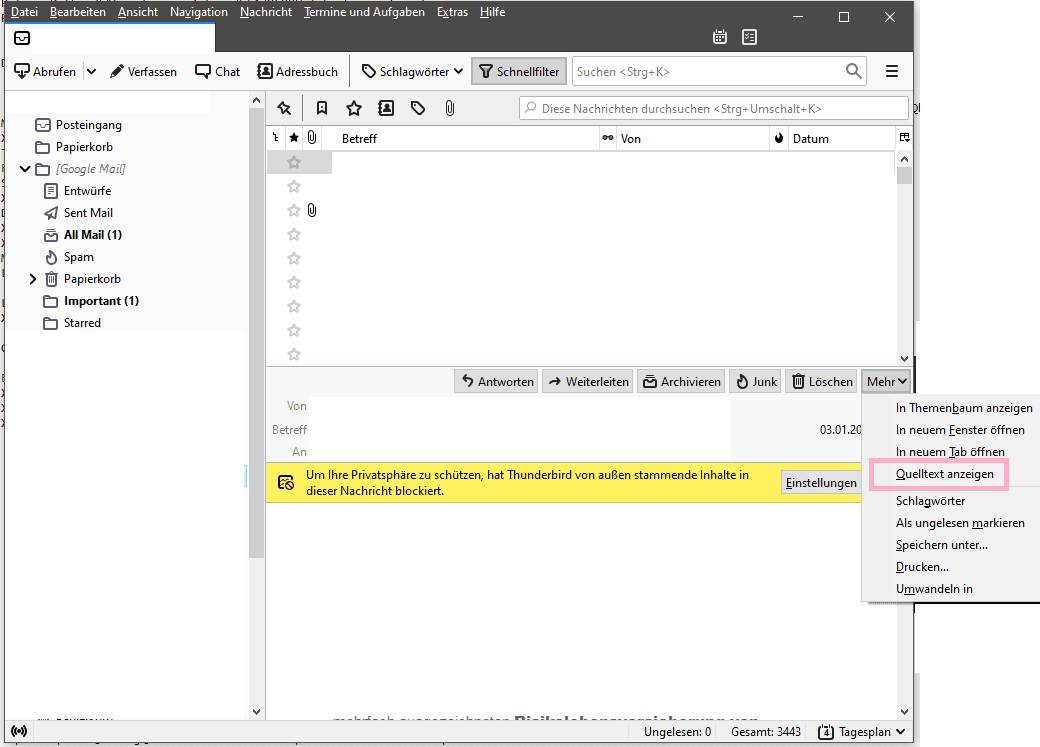Open the Adressbuch
This screenshot has height=747, width=1040.
(298, 72)
